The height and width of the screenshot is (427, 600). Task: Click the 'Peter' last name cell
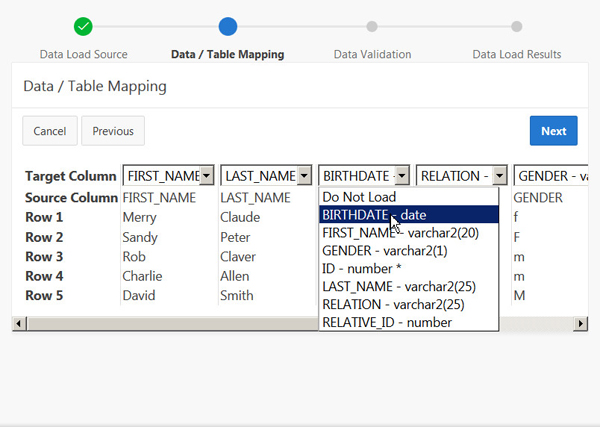click(235, 237)
